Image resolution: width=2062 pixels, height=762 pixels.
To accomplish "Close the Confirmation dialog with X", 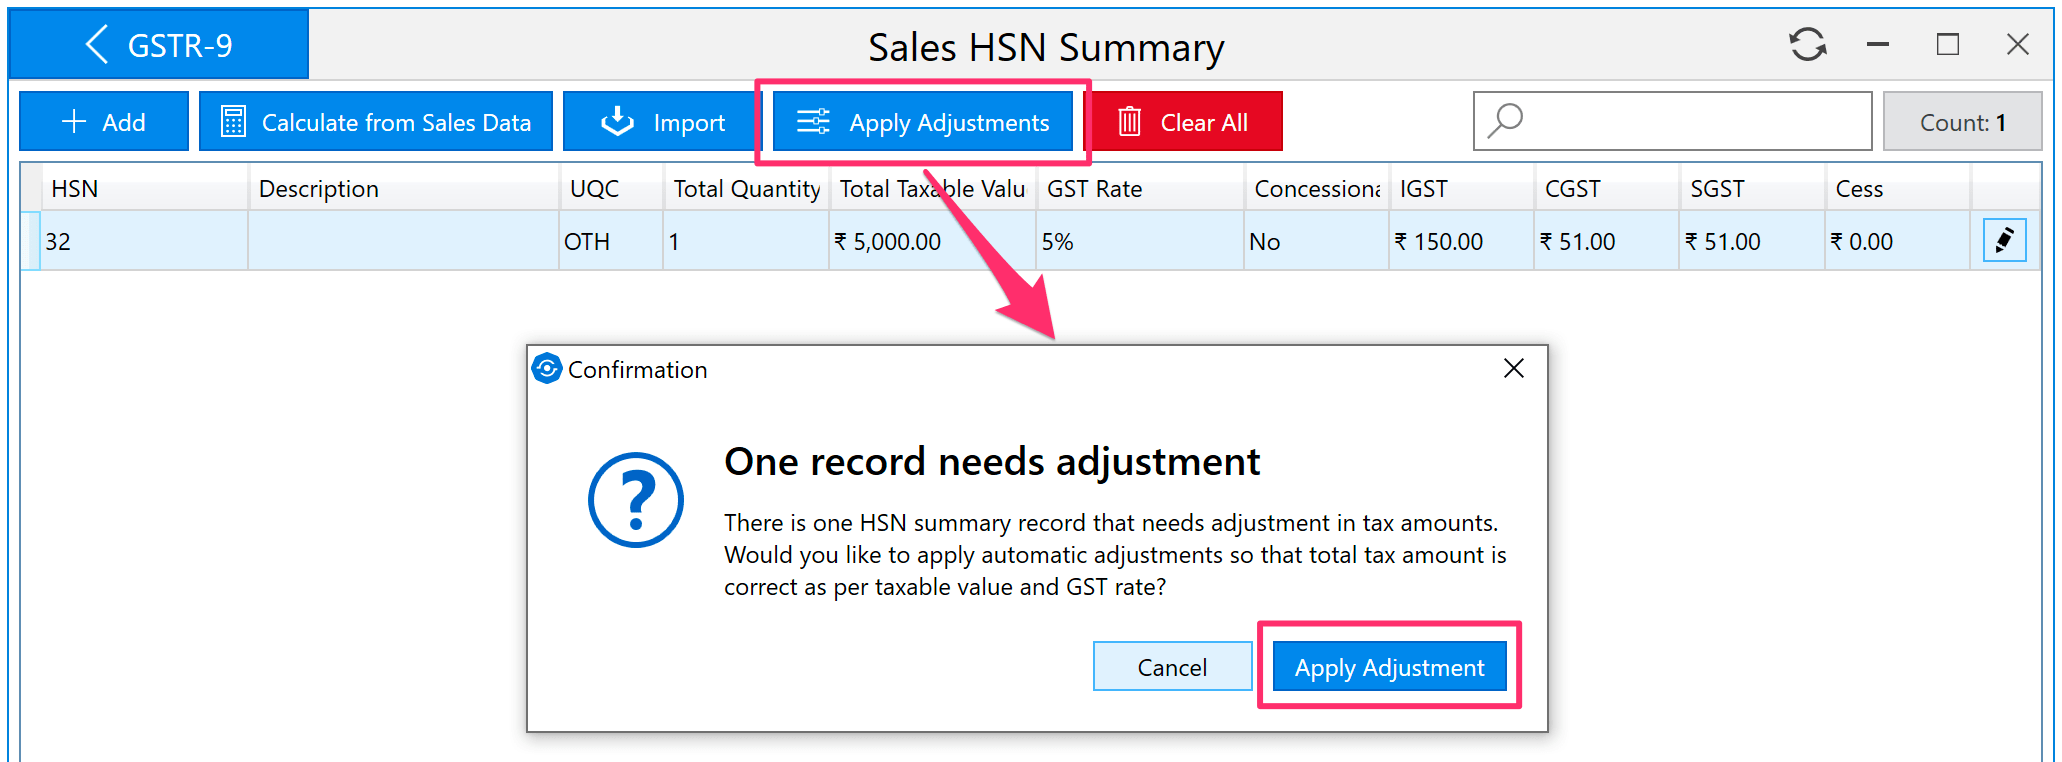I will pyautogui.click(x=1513, y=369).
